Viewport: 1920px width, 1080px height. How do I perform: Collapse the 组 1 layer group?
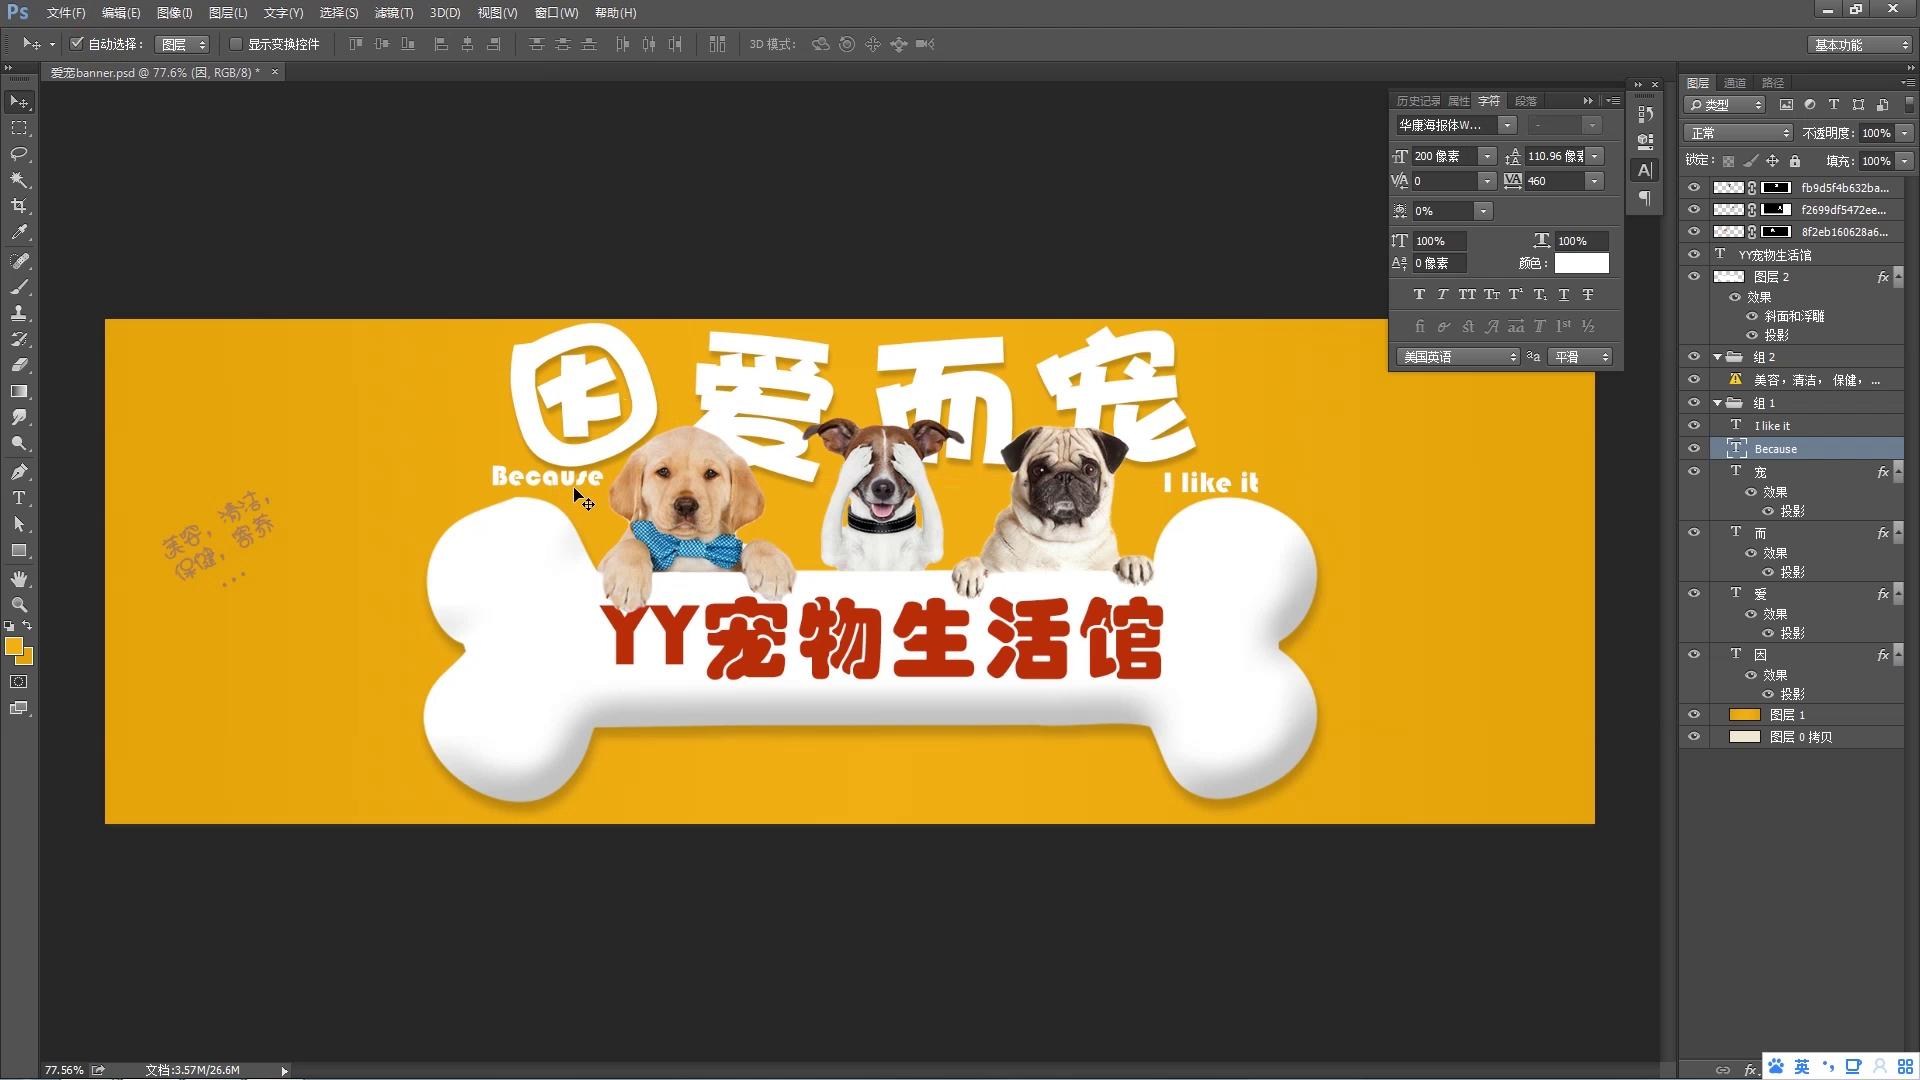tap(1718, 403)
